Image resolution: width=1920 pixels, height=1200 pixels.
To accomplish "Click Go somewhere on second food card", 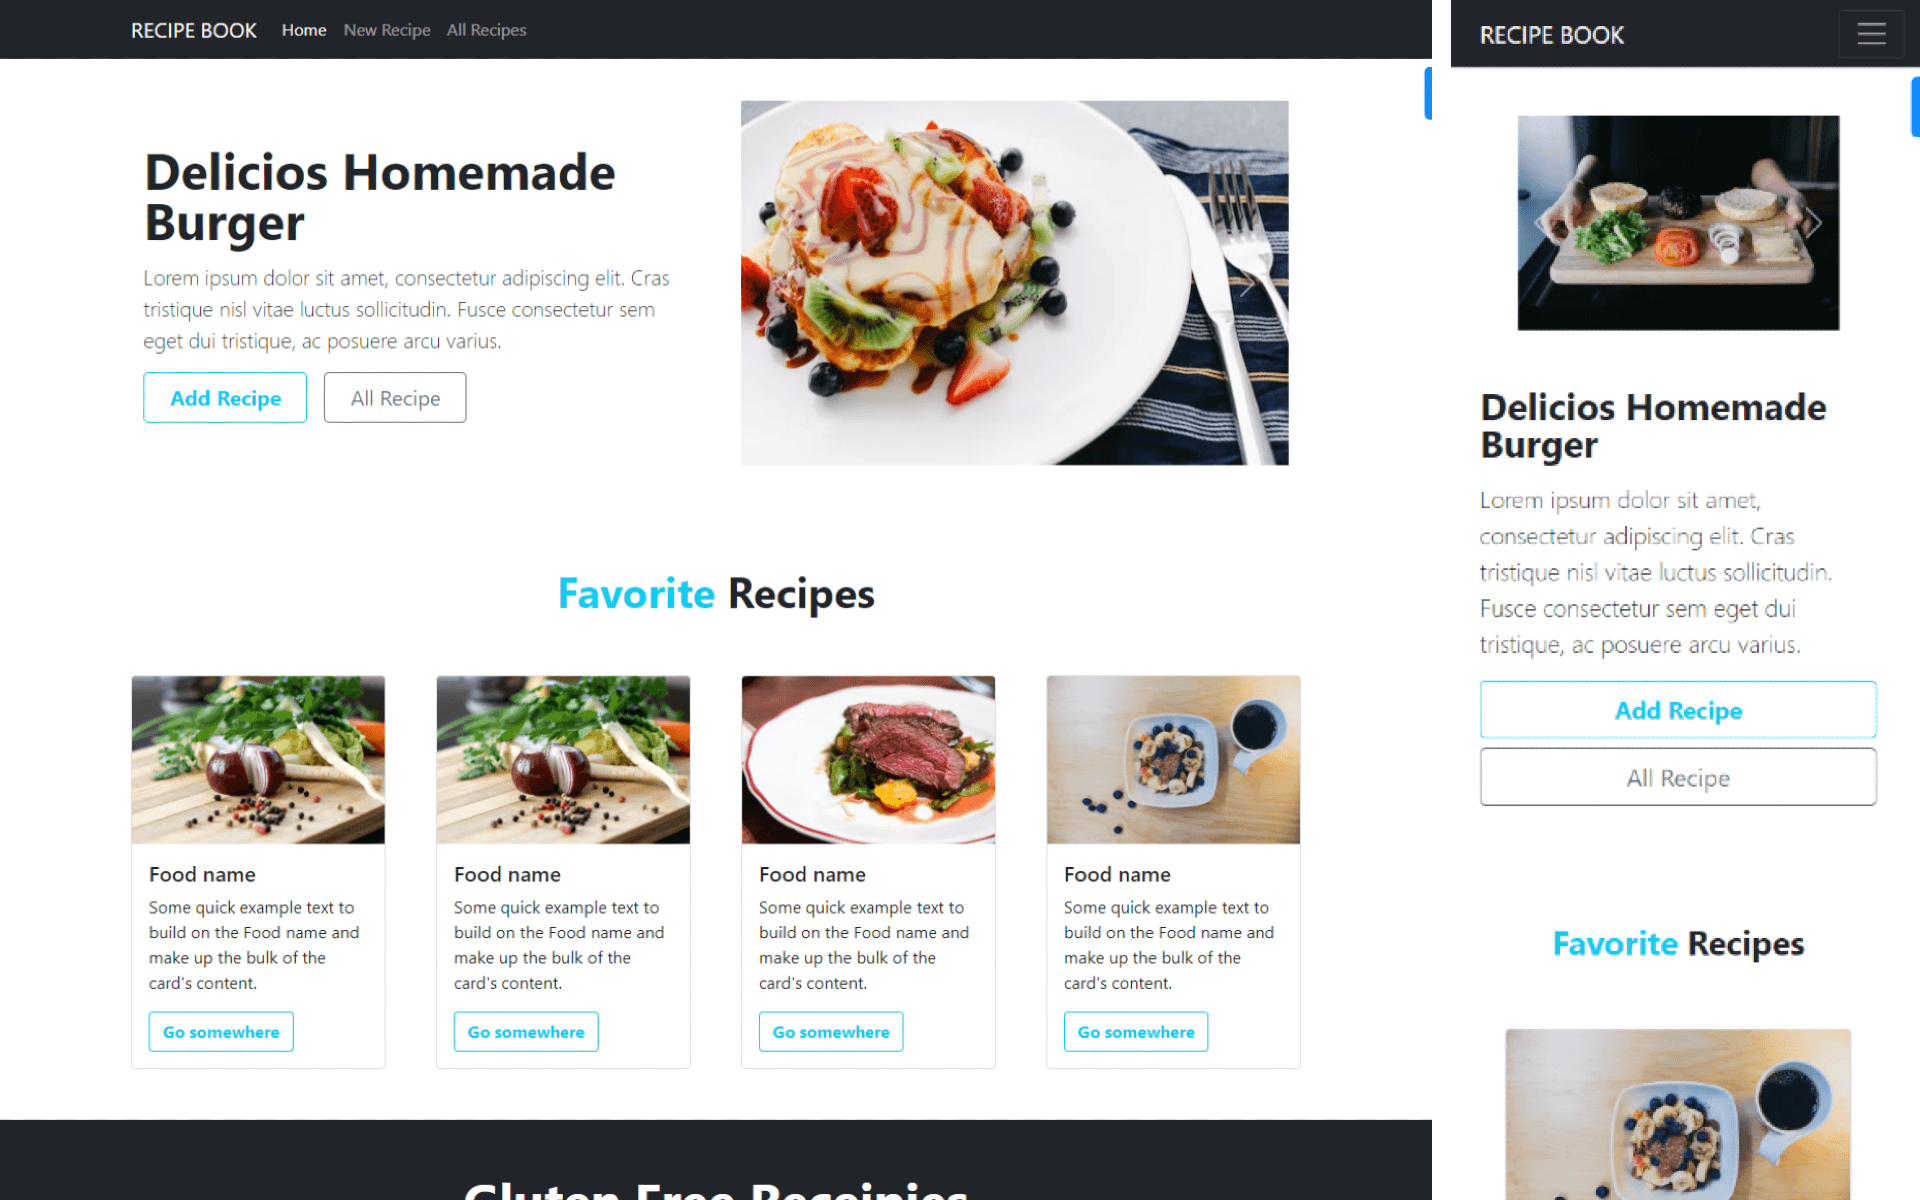I will coord(526,1032).
